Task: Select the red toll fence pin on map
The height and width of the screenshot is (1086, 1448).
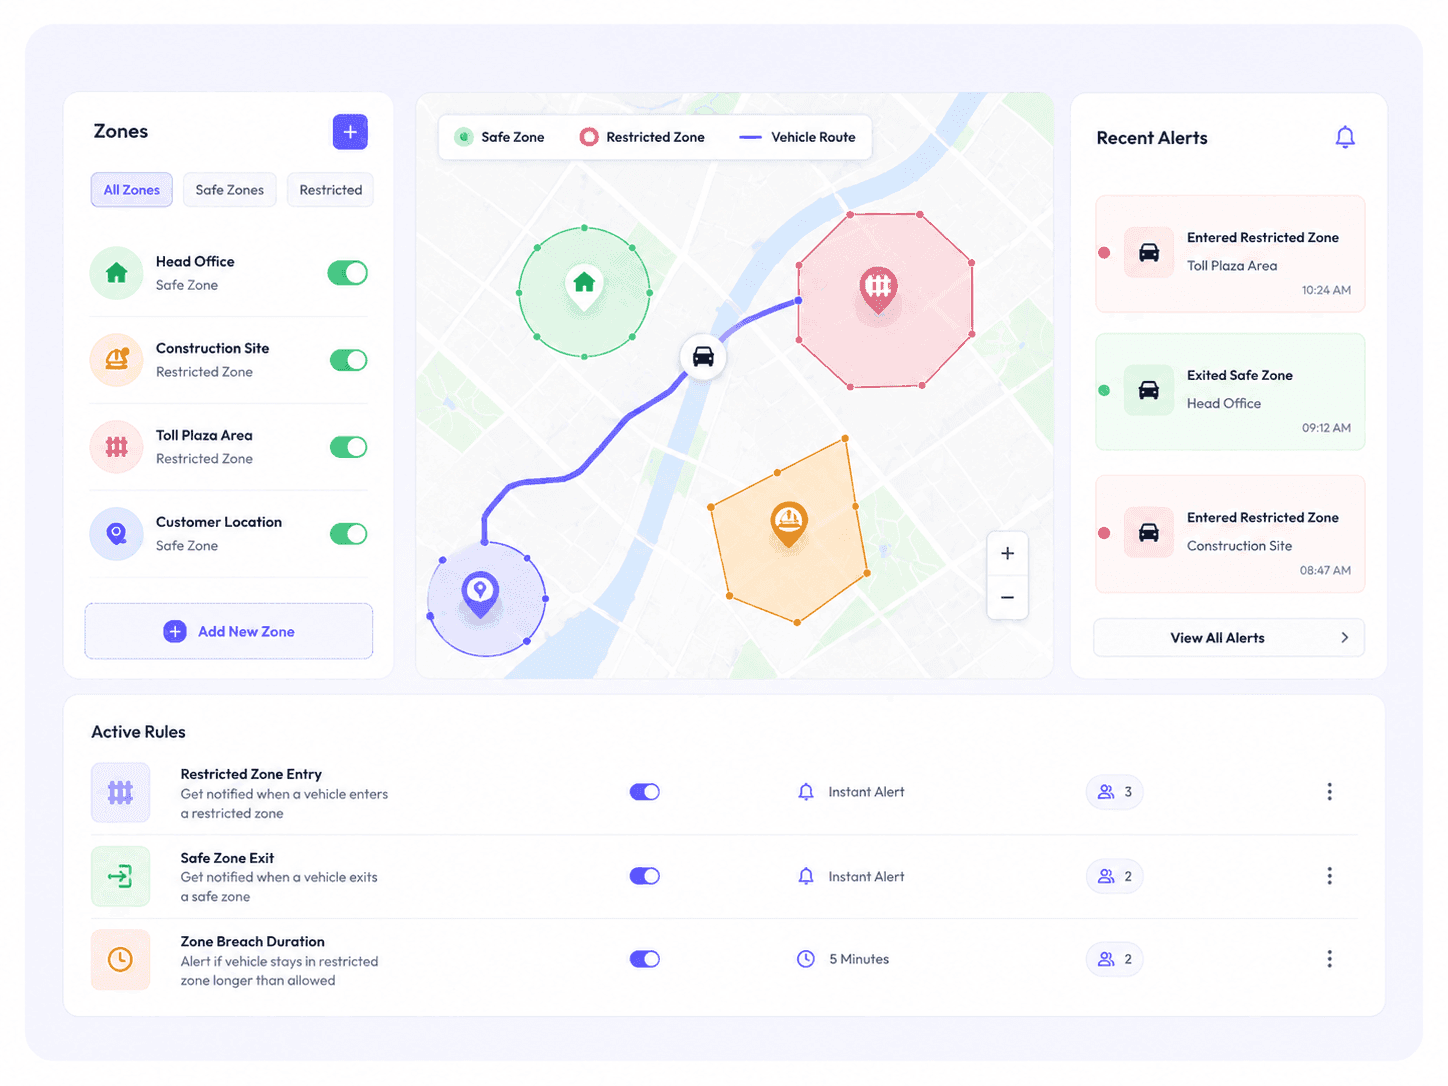Action: pyautogui.click(x=878, y=290)
